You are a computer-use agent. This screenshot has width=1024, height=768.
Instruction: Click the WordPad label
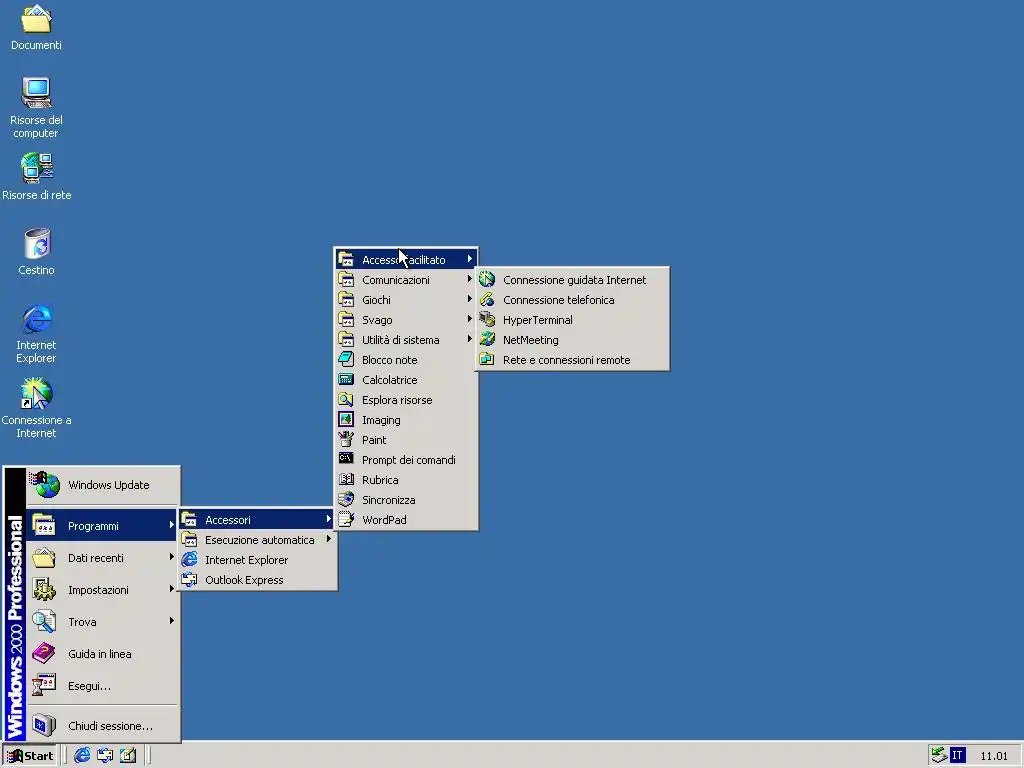pyautogui.click(x=384, y=520)
